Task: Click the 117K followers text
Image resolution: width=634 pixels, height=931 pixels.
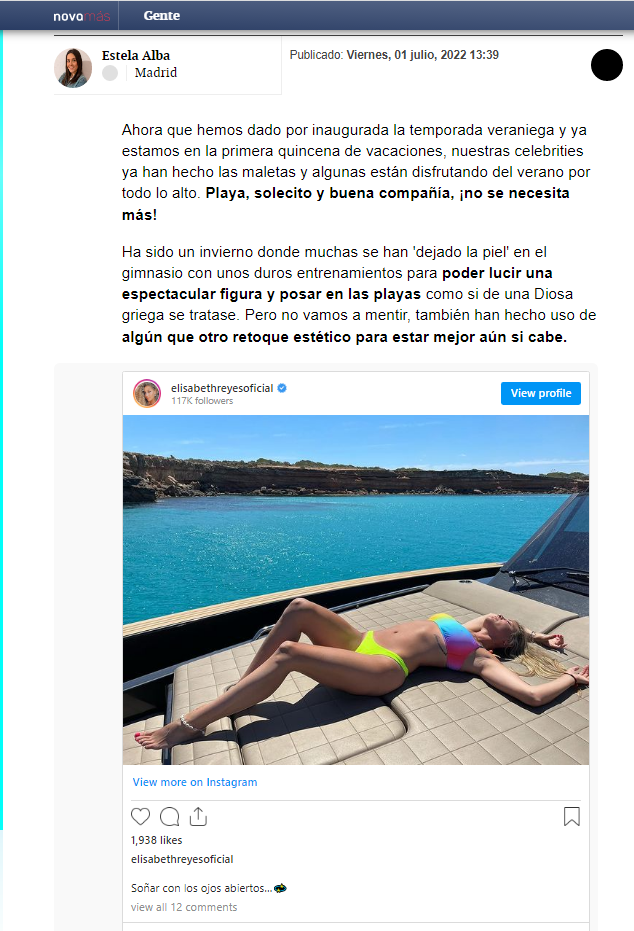Action: [x=202, y=401]
